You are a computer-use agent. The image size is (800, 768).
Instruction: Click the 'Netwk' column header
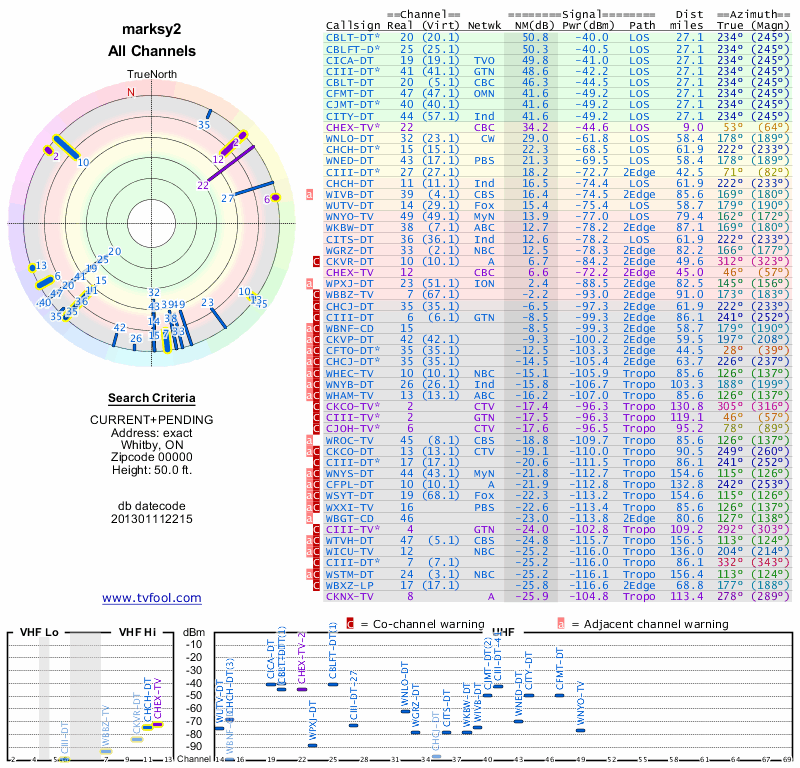(x=484, y=26)
